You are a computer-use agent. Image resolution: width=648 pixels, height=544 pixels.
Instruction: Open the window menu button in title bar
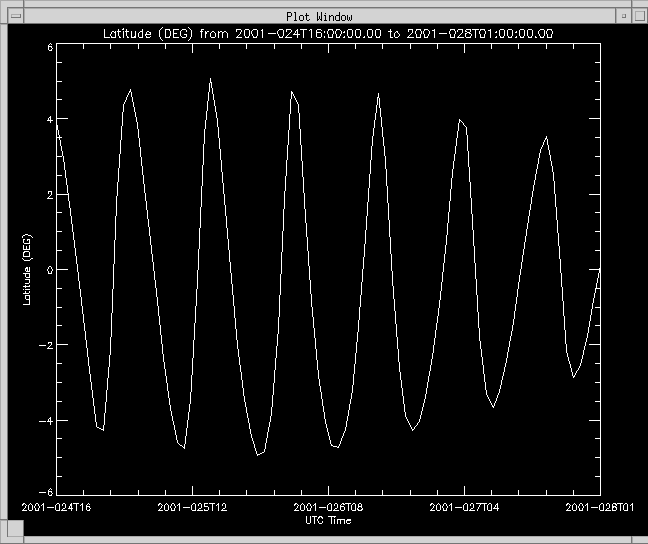15,16
